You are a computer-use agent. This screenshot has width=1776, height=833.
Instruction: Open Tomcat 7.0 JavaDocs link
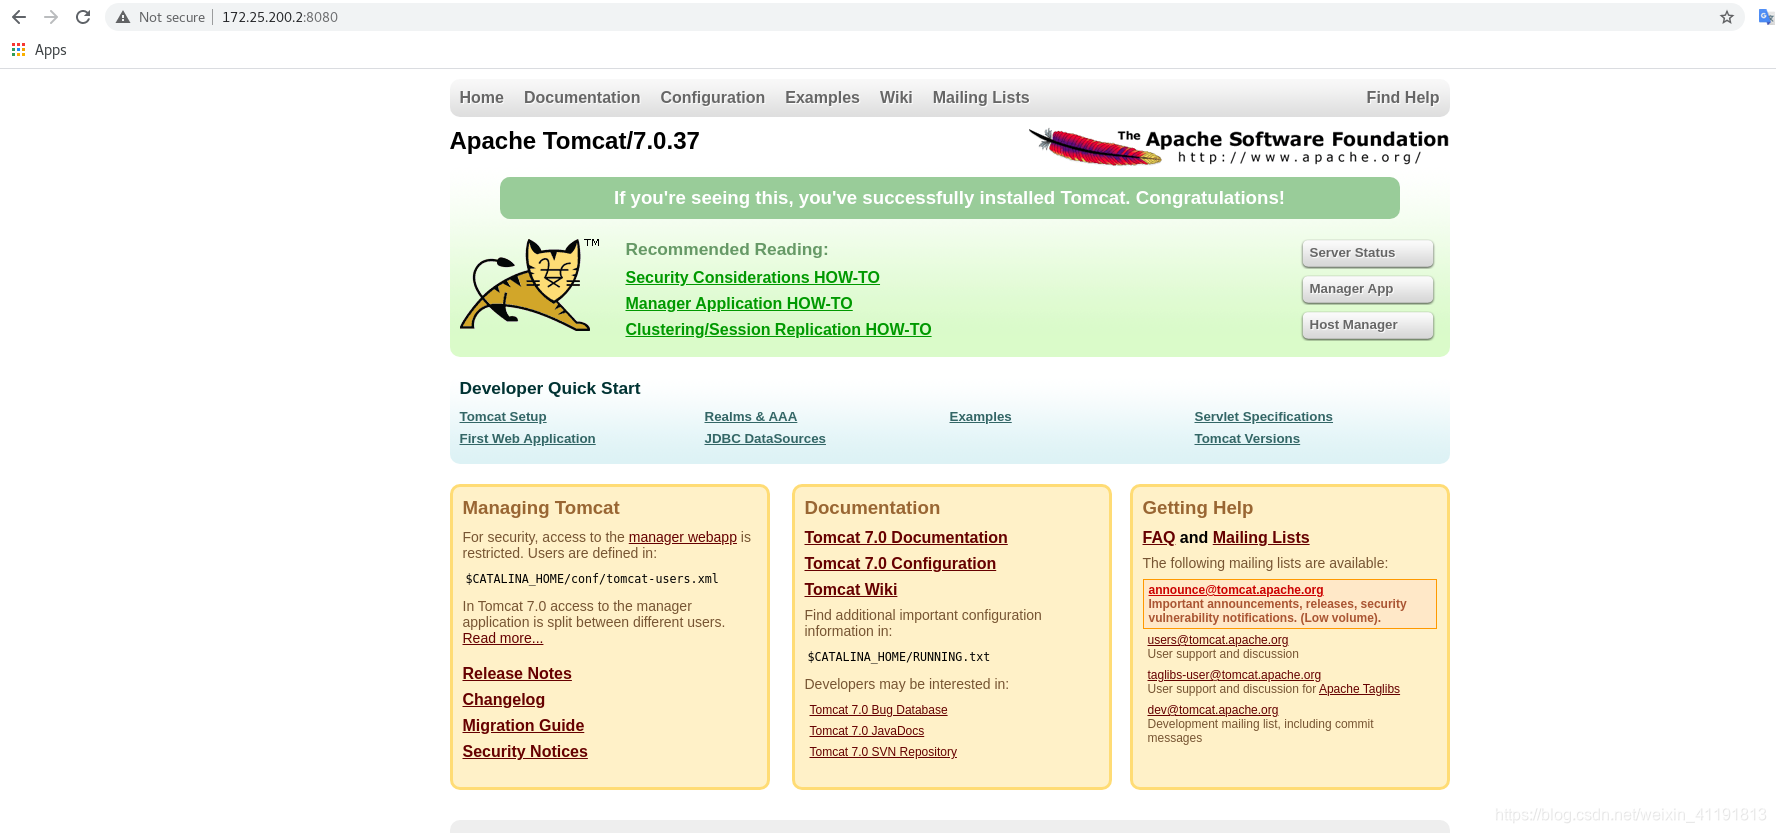pyautogui.click(x=866, y=731)
